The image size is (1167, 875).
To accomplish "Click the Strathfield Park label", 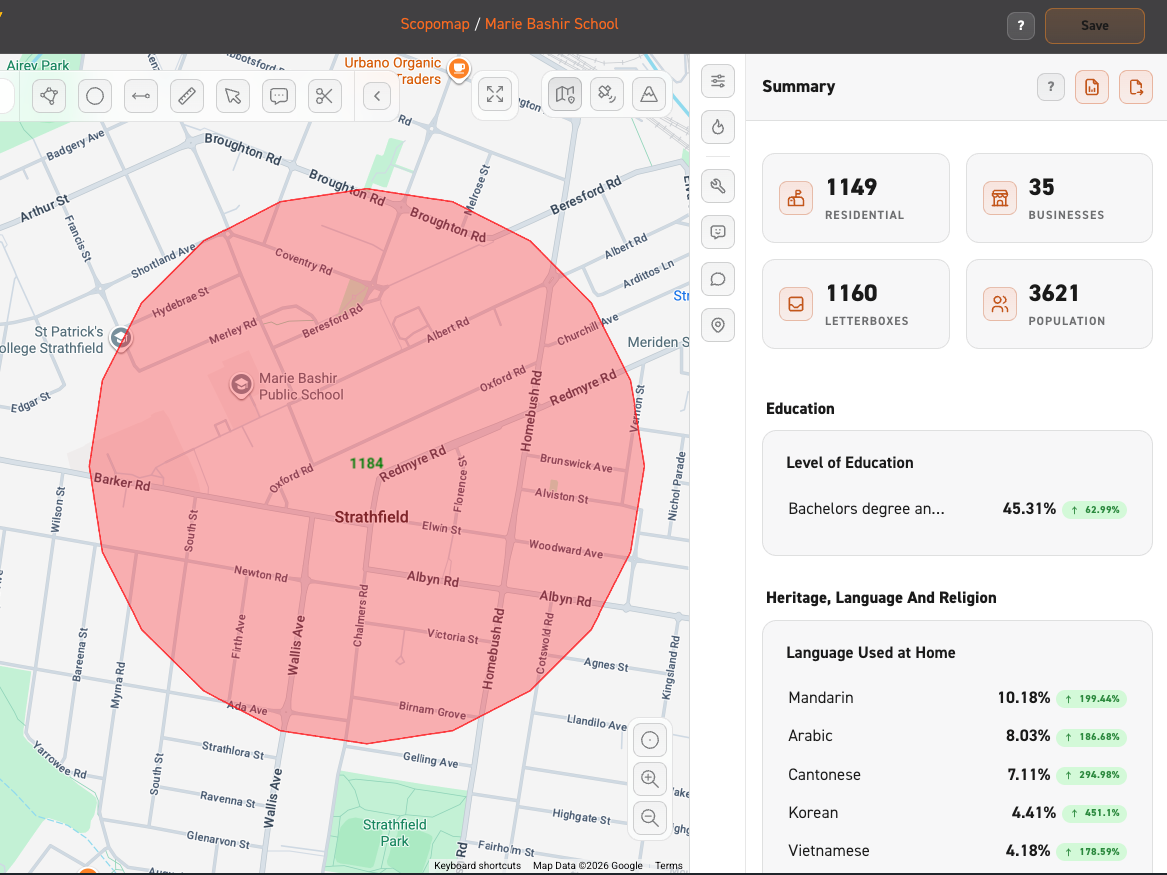I will 394,833.
